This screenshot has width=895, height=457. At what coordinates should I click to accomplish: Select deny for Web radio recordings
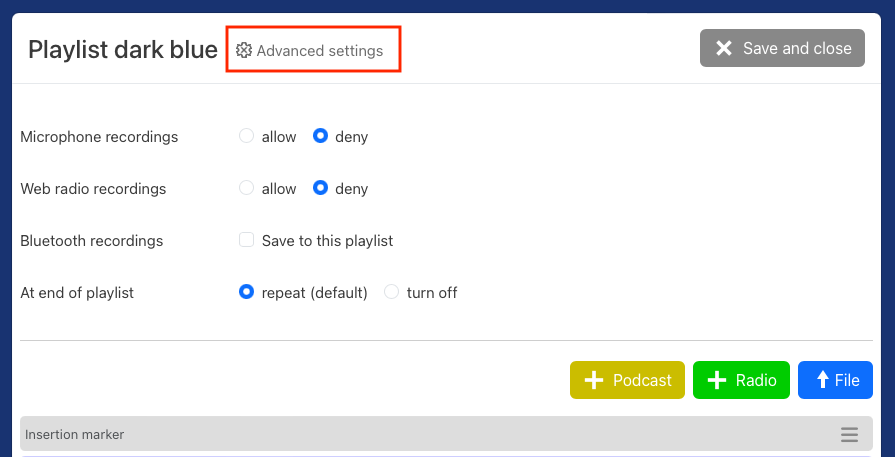321,189
